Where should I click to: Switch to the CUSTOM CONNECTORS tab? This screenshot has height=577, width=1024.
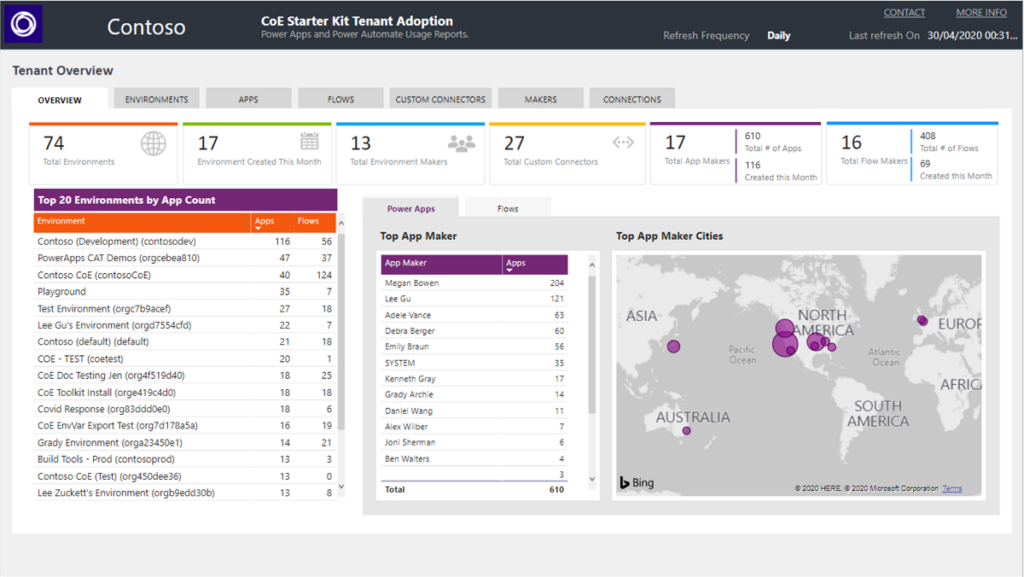[440, 97]
